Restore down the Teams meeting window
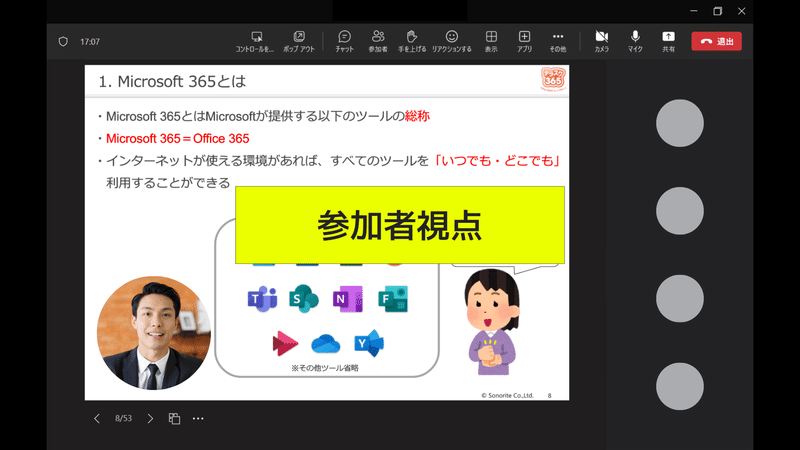 [x=718, y=11]
